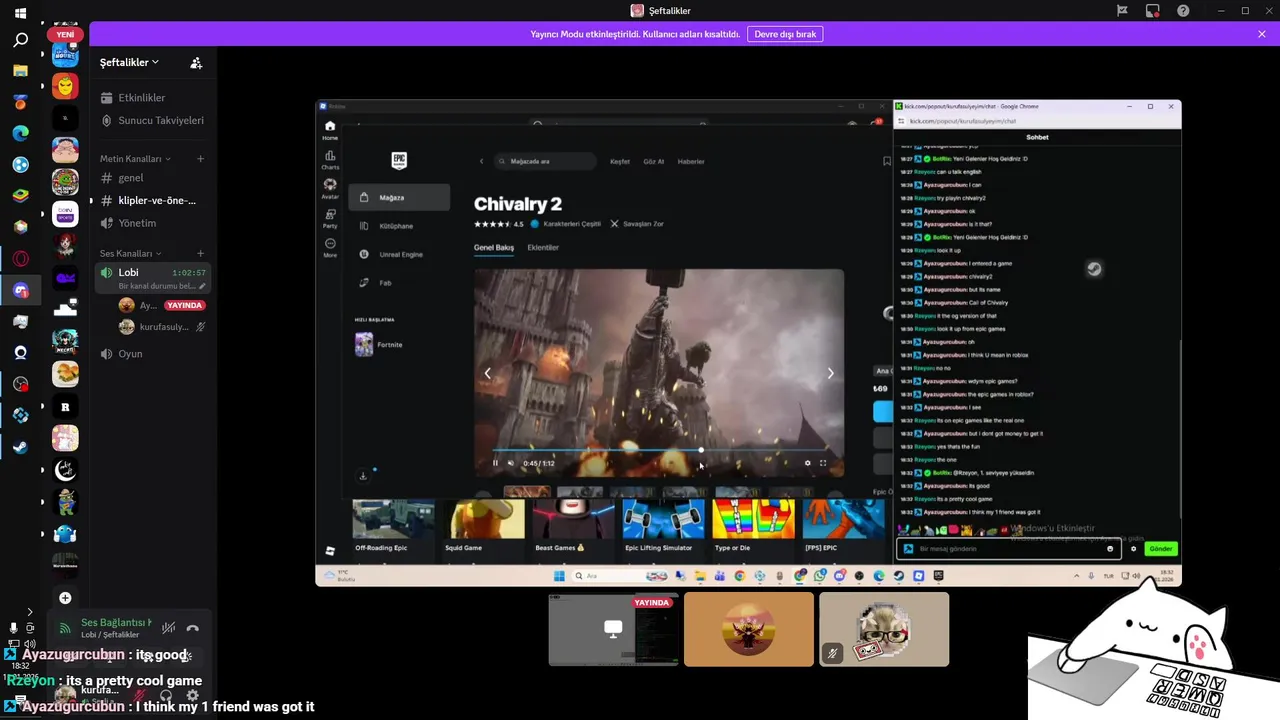Toggle noise suppression in the voice panel
The height and width of the screenshot is (720, 1280).
(x=169, y=628)
